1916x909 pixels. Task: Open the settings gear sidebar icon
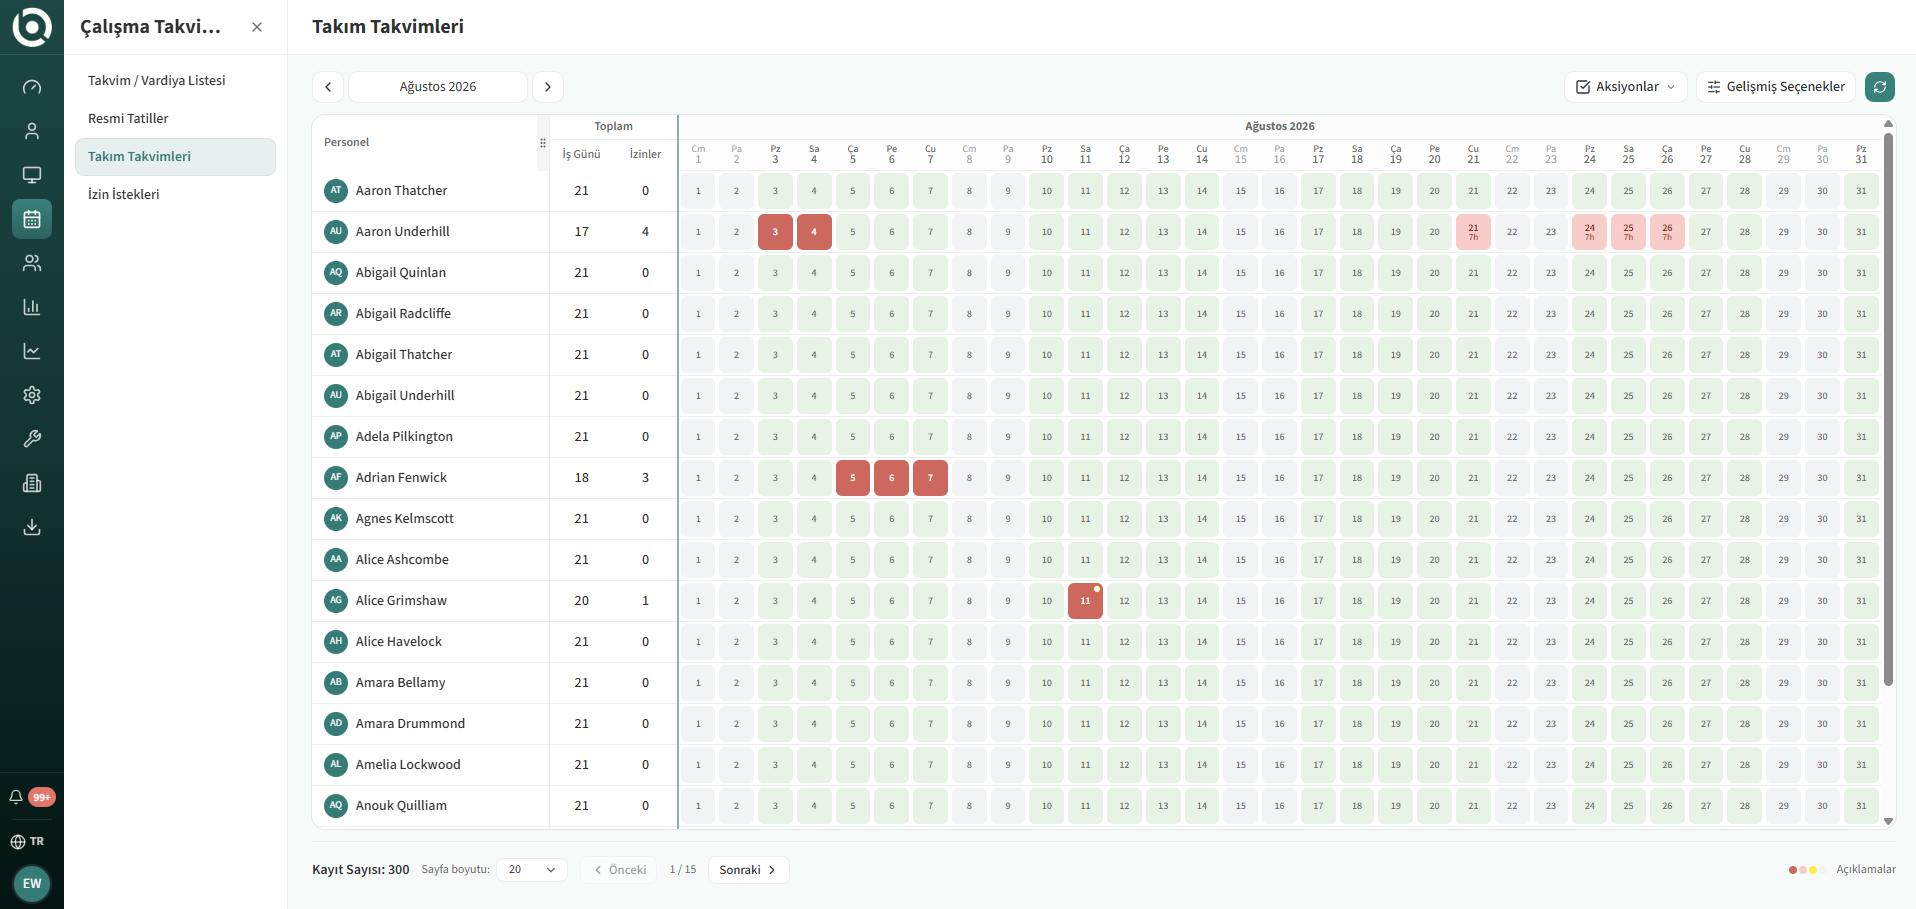(x=32, y=395)
